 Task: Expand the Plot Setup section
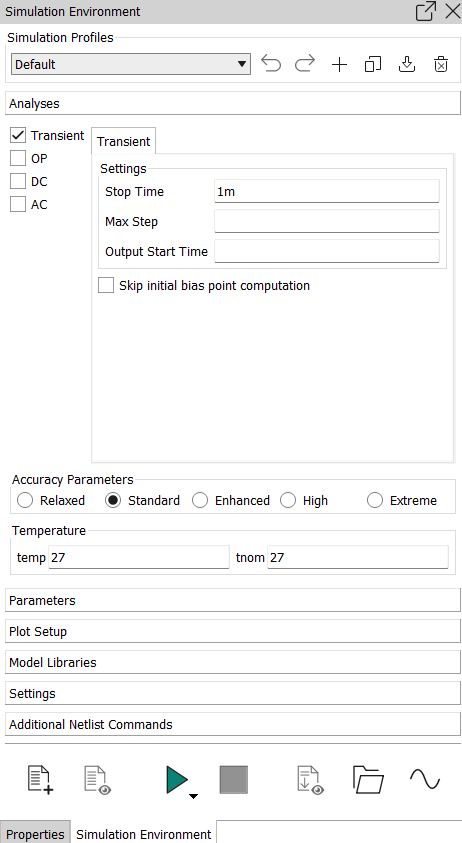pyautogui.click(x=233, y=631)
